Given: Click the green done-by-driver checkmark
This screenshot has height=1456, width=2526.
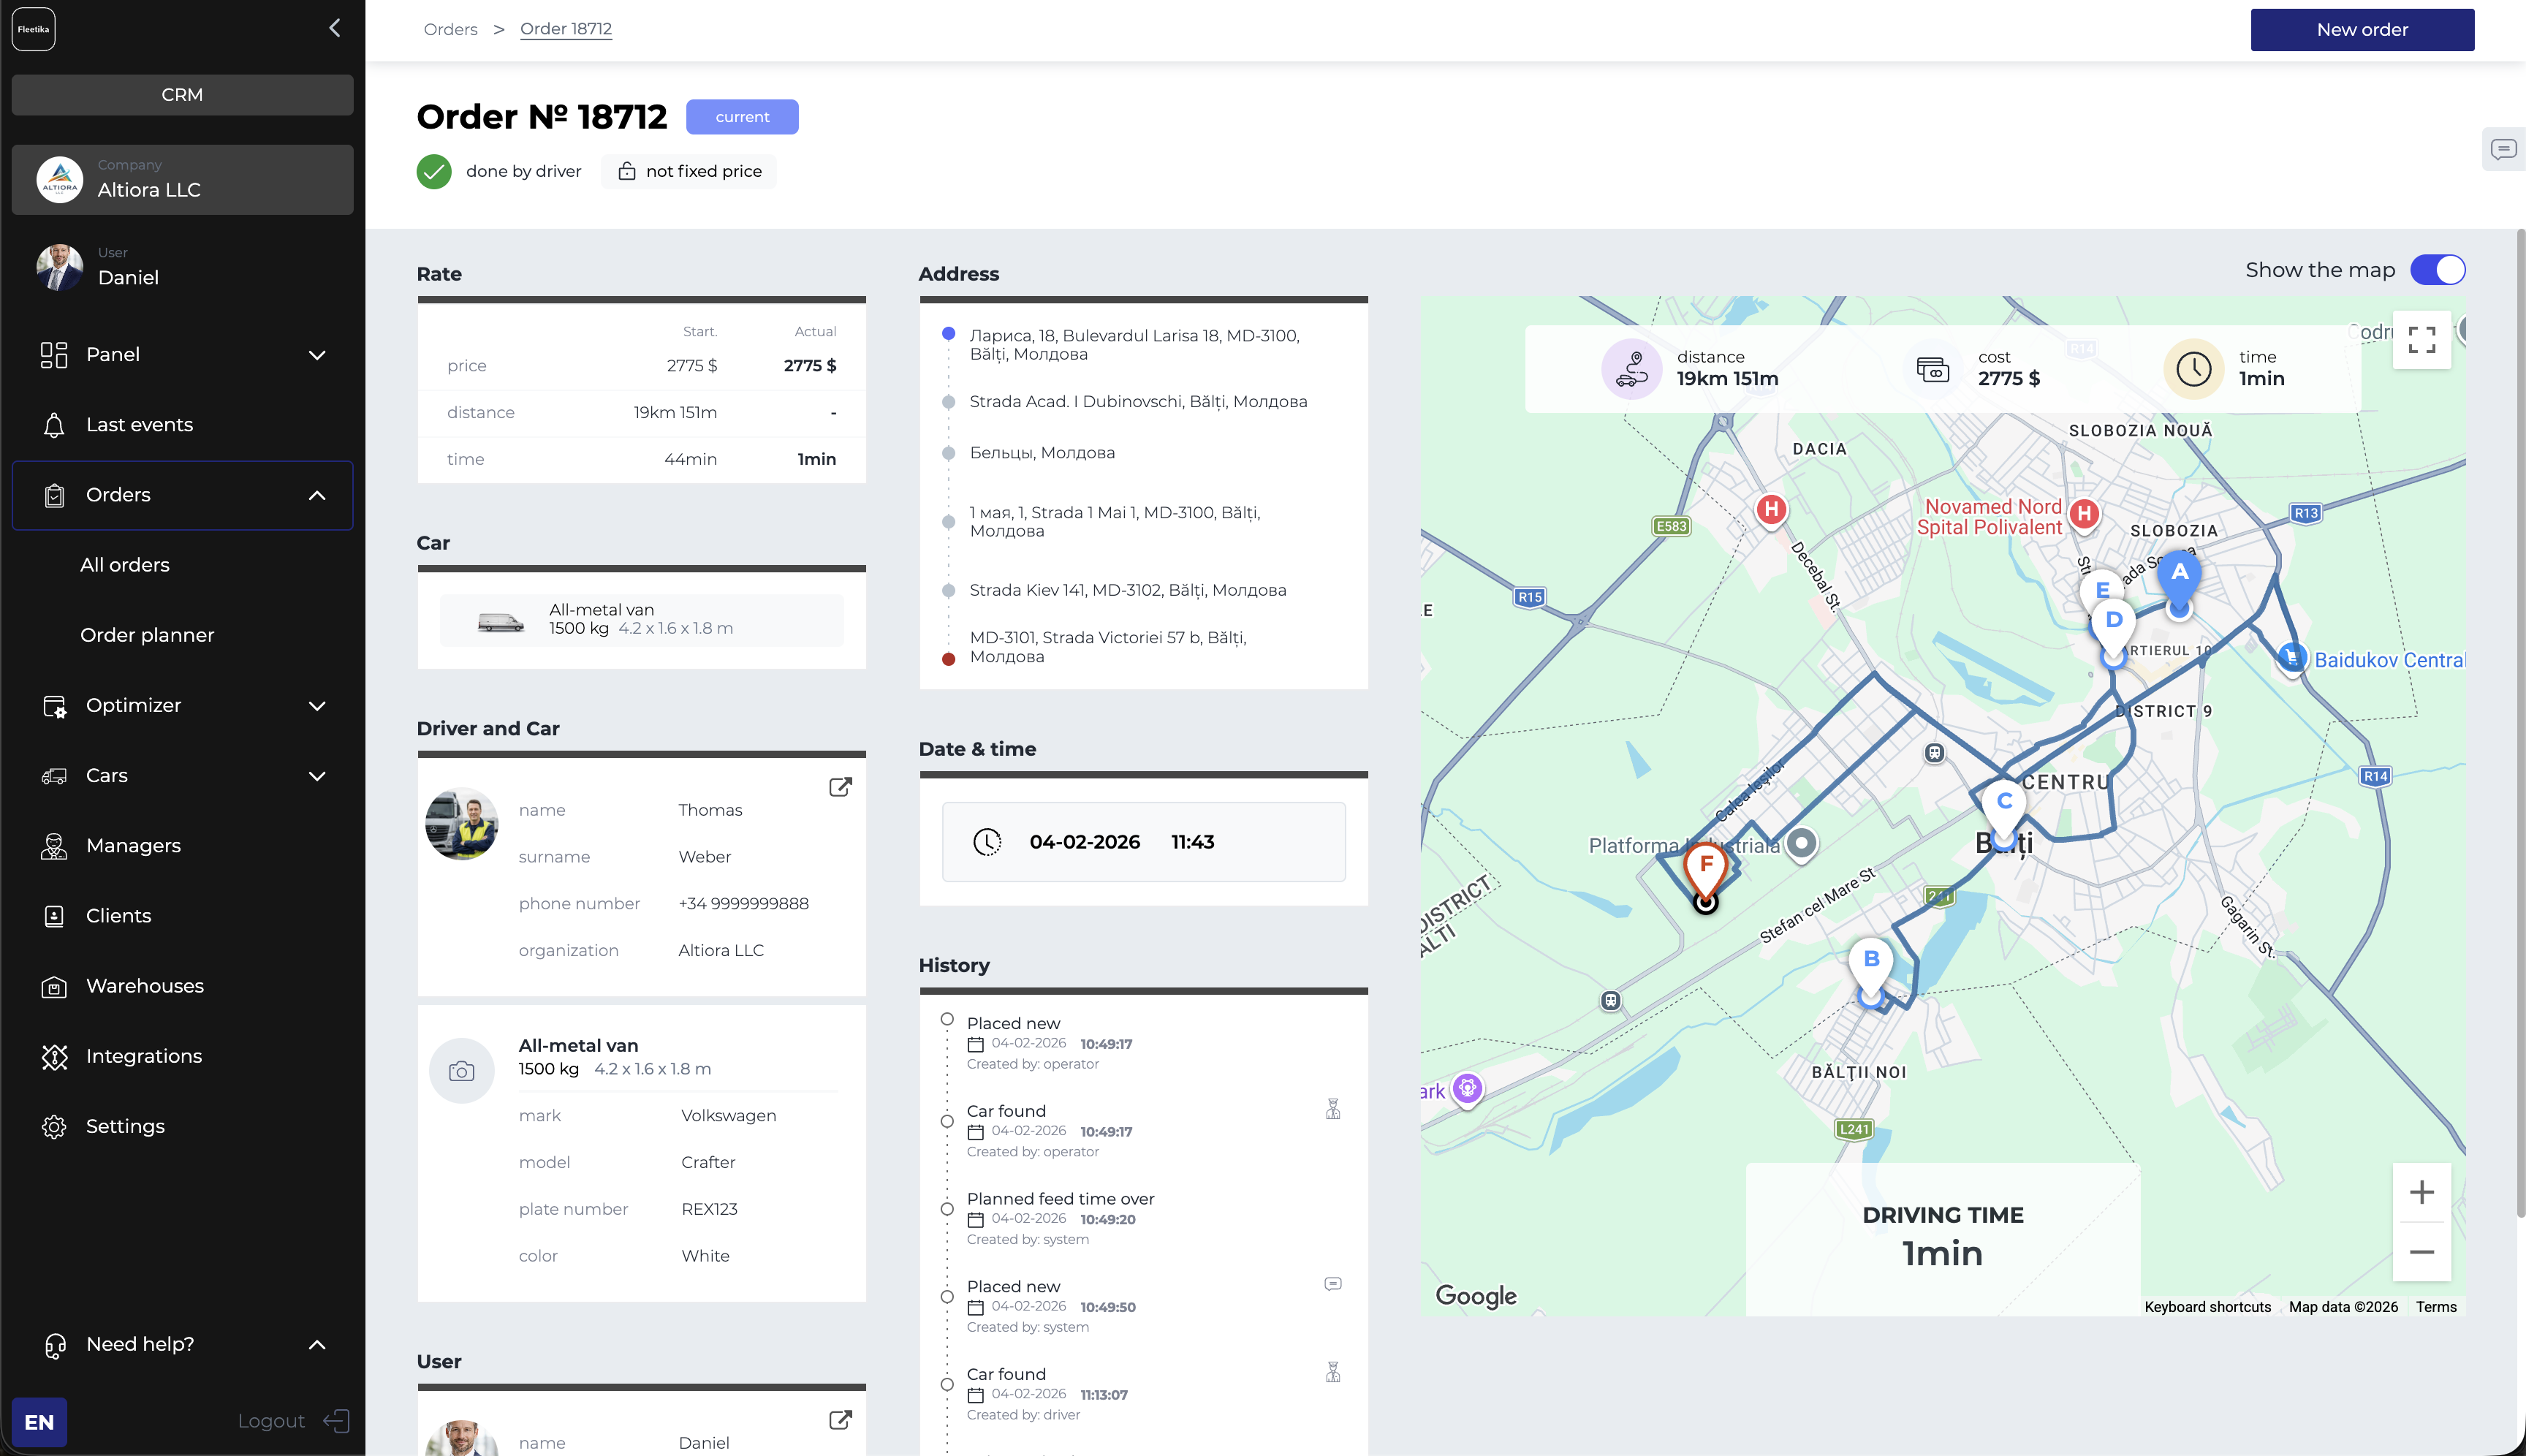Looking at the screenshot, I should tap(434, 171).
